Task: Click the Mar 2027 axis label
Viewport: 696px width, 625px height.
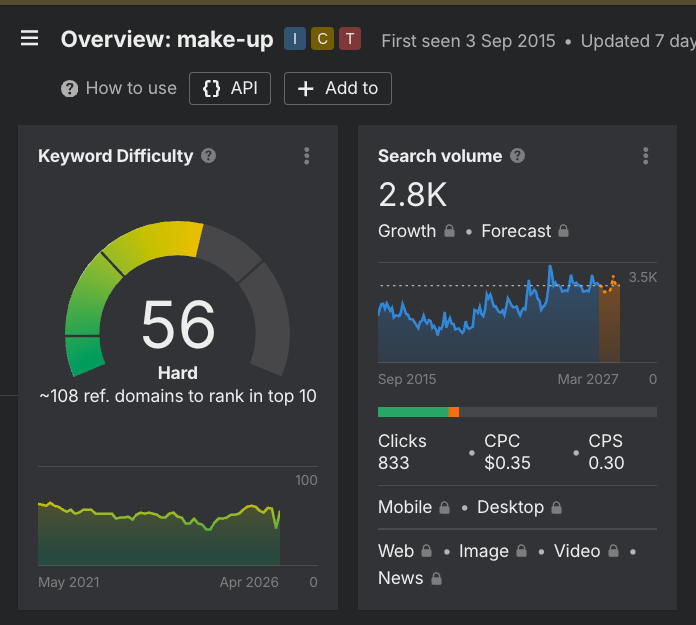Action: coord(588,379)
